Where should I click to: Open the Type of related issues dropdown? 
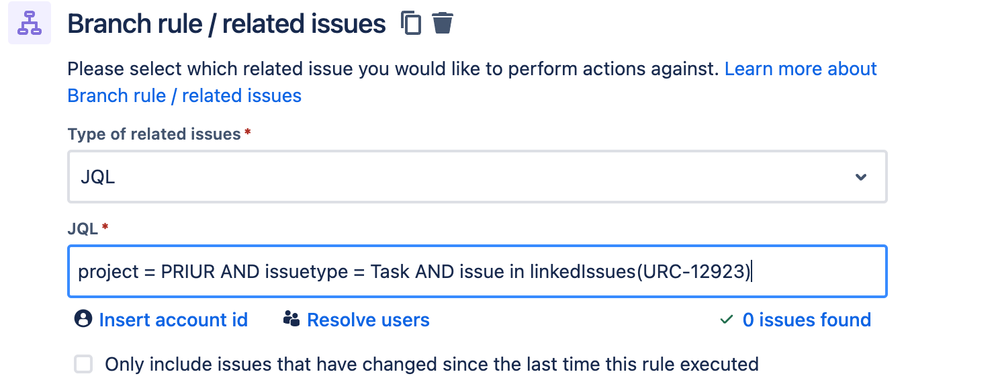[477, 177]
